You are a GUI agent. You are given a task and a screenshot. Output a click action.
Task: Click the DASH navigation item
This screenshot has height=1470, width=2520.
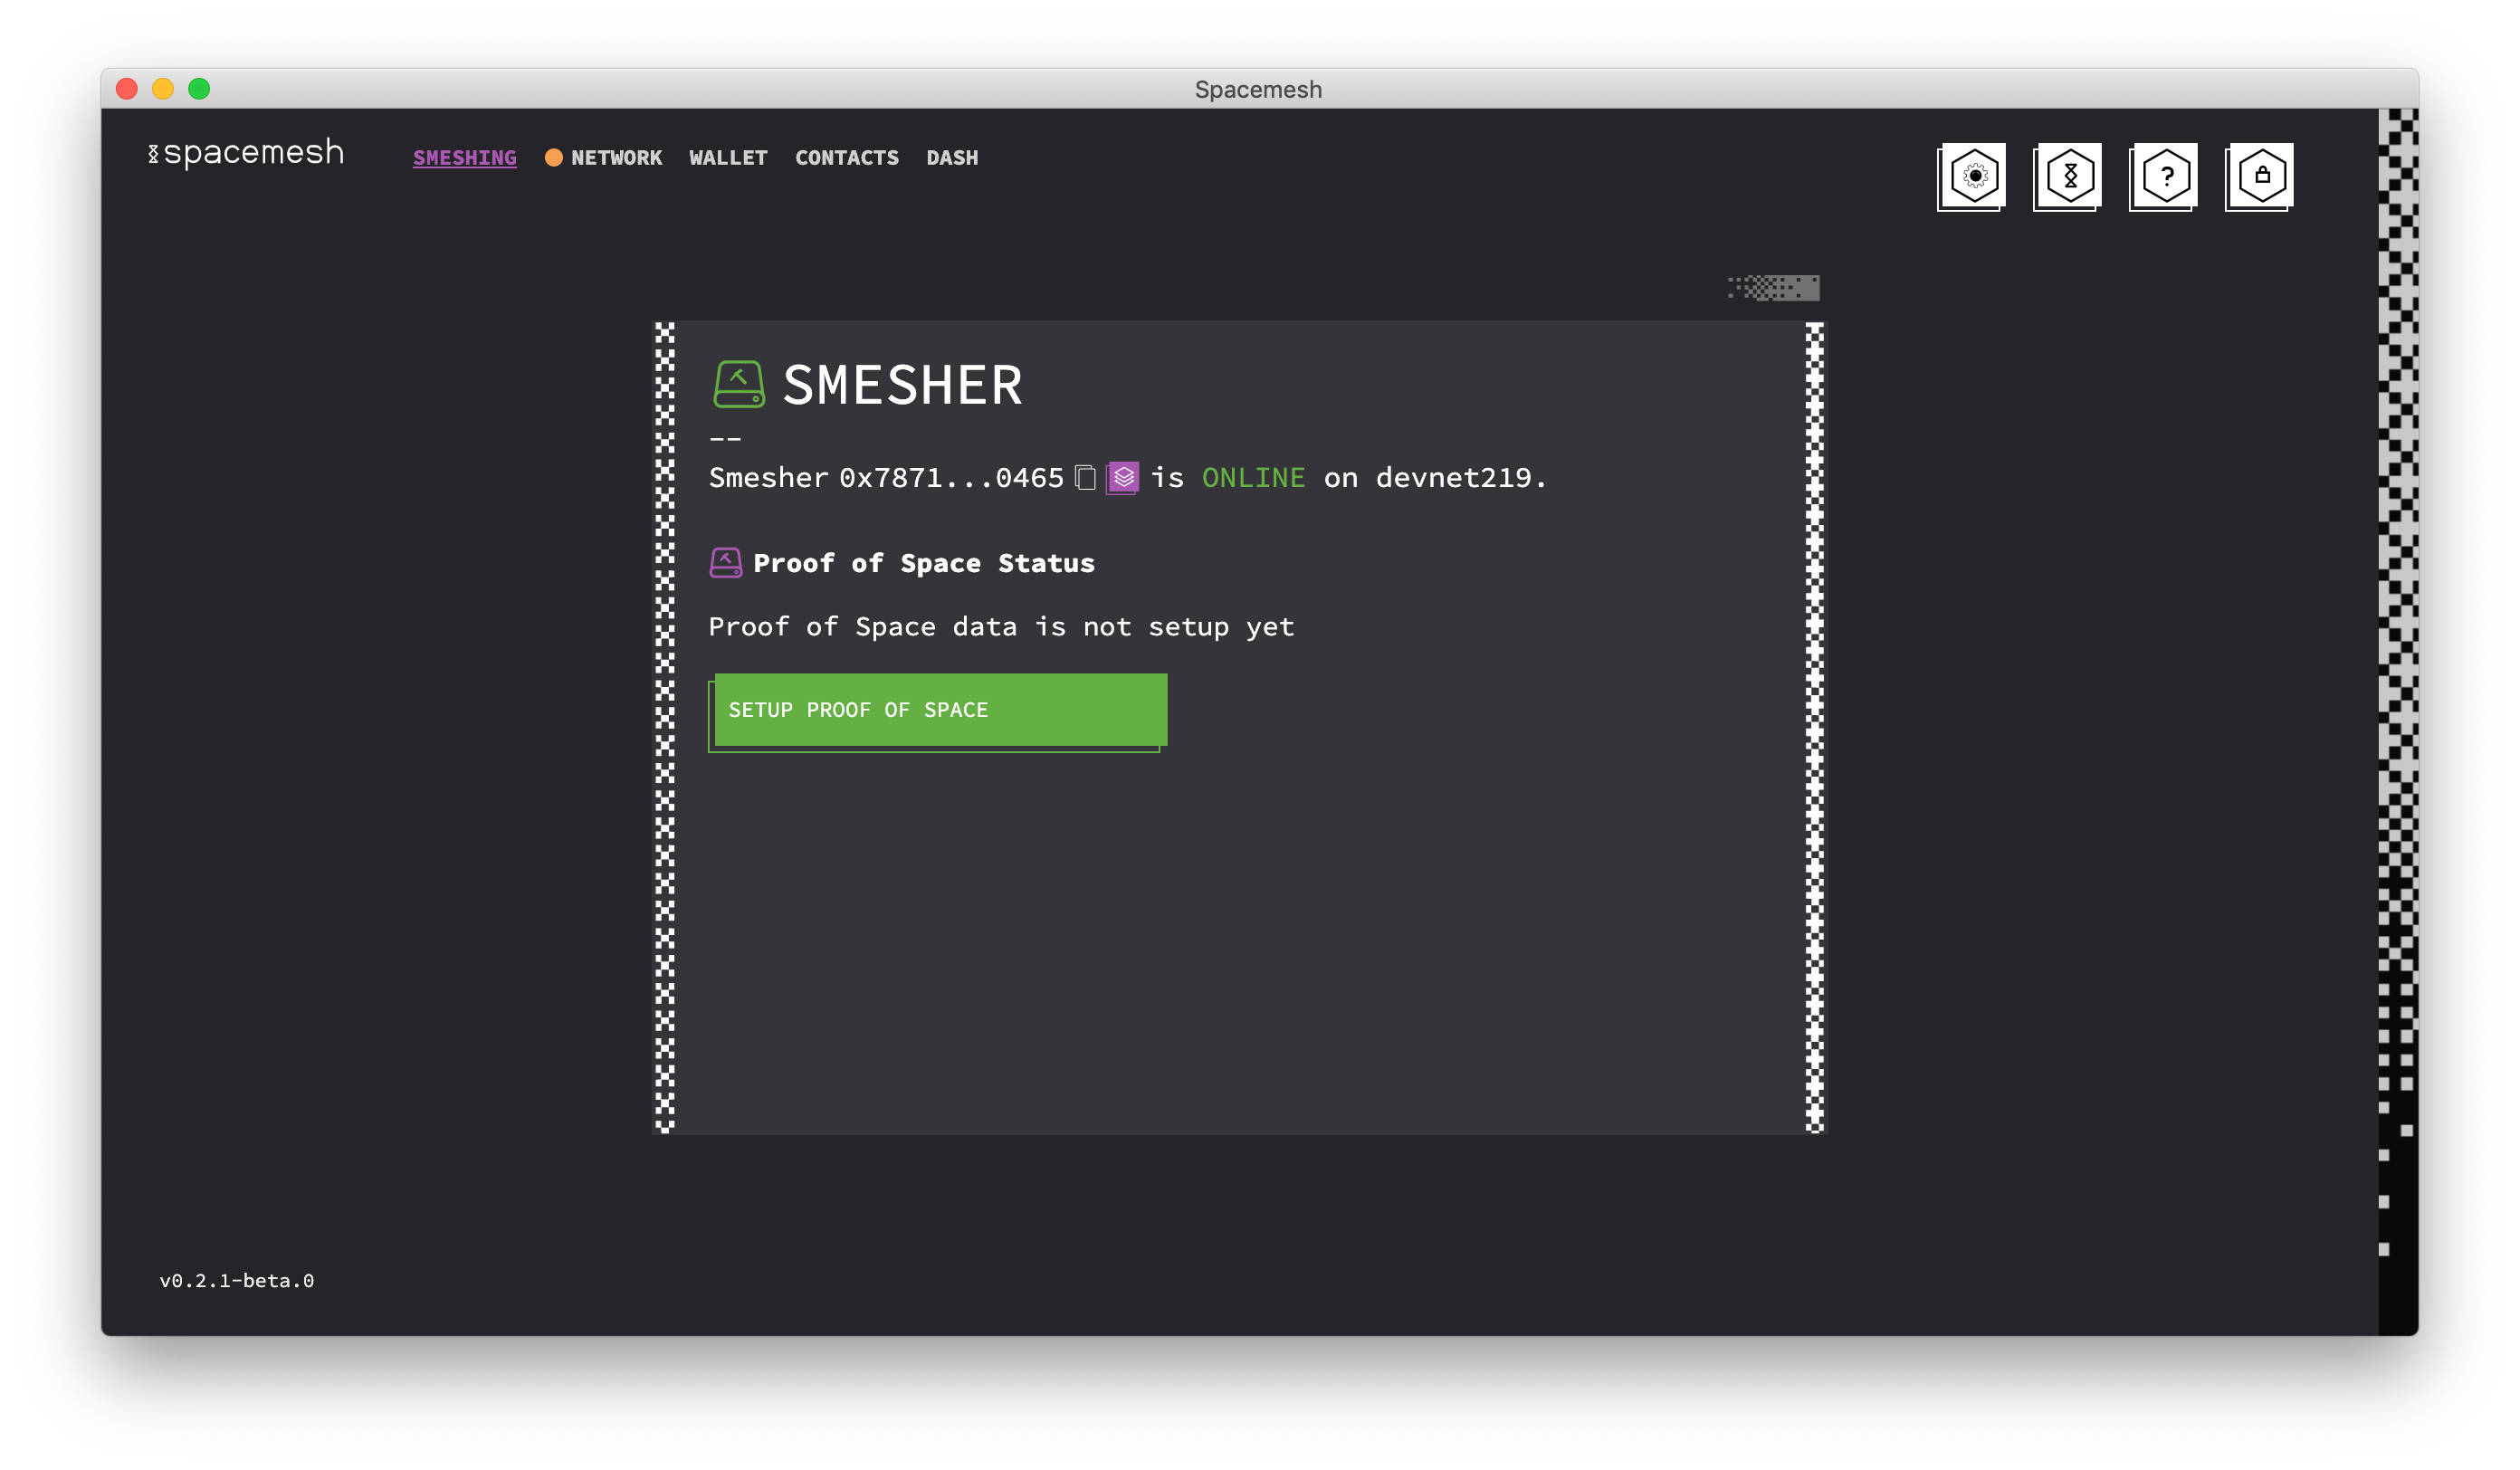tap(952, 157)
